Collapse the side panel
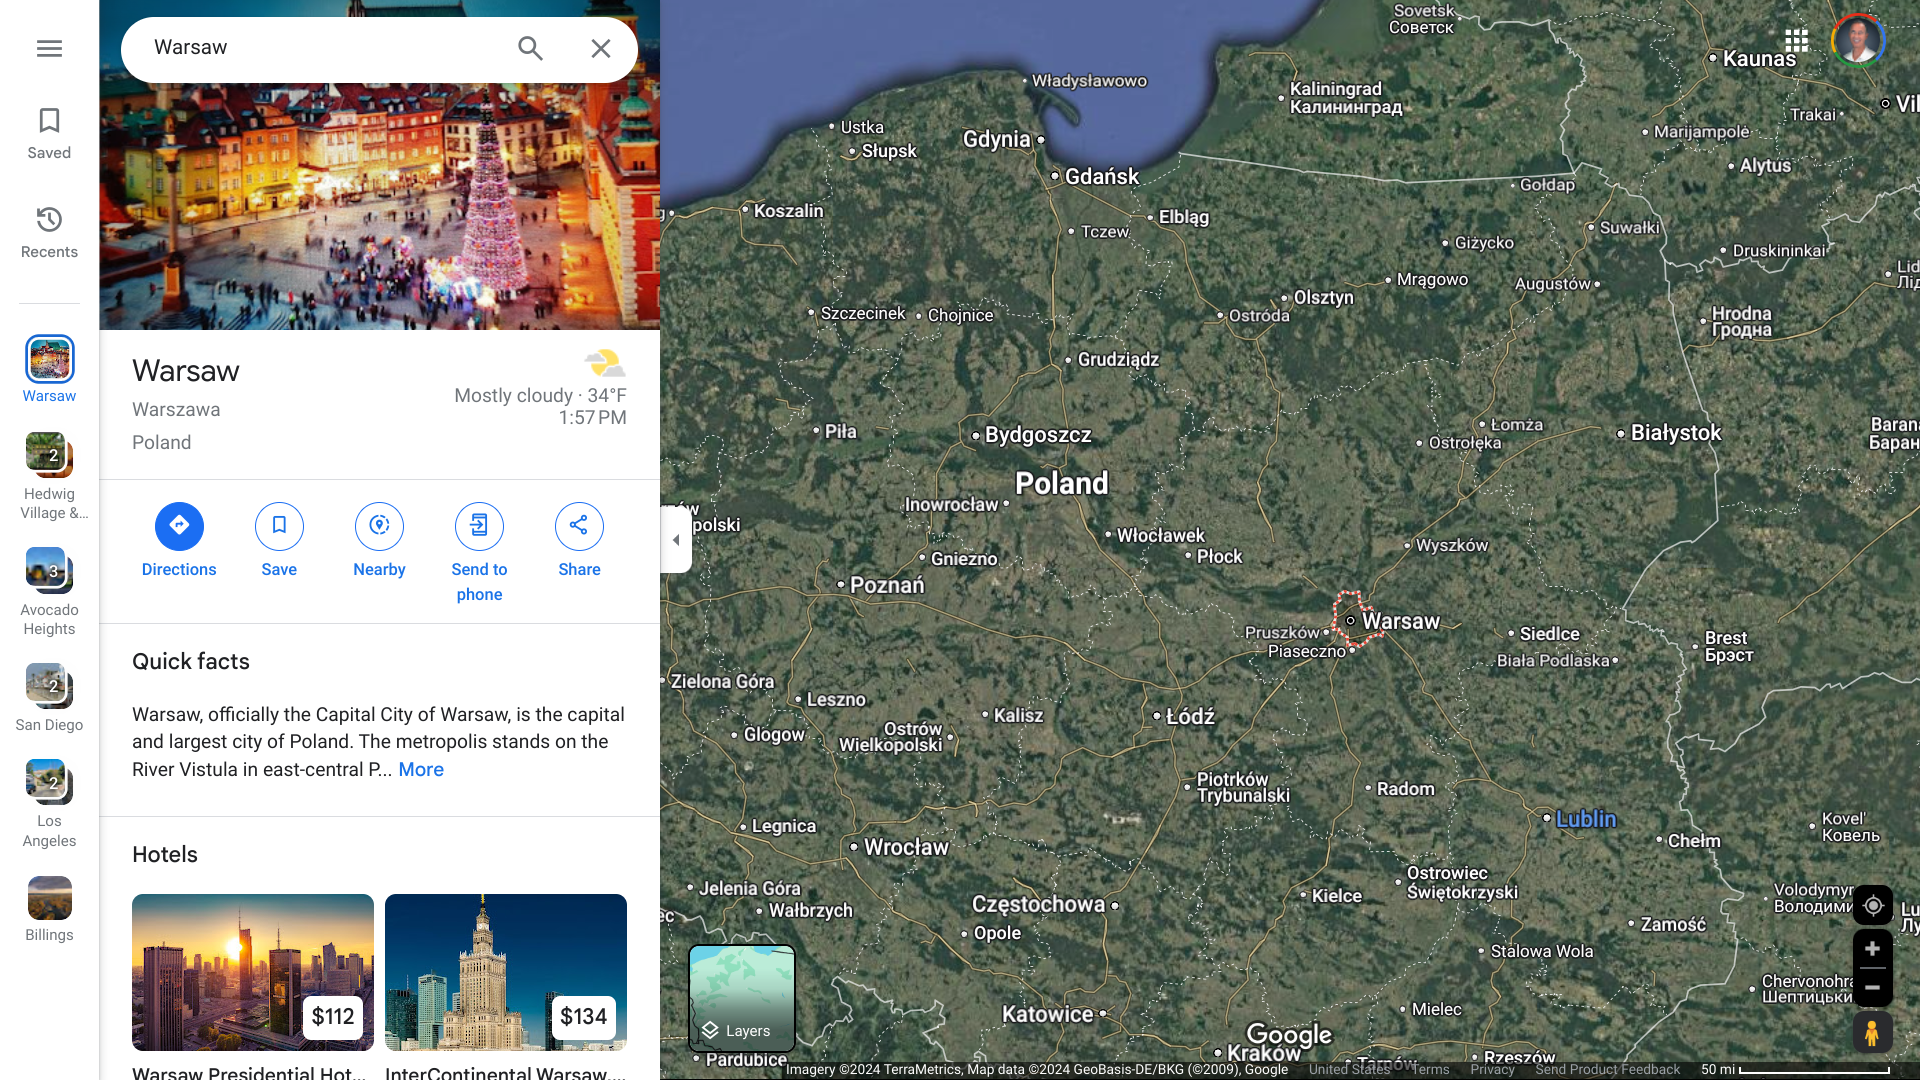The width and height of the screenshot is (1920, 1080). pyautogui.click(x=676, y=540)
